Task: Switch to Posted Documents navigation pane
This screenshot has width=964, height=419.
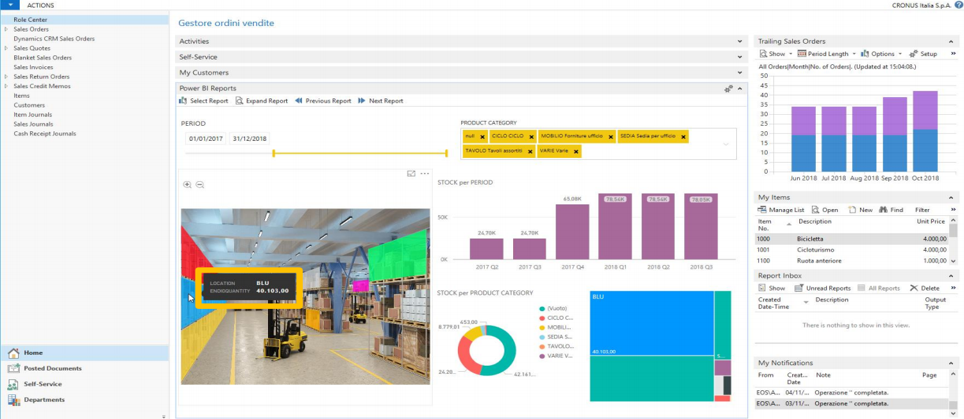Action: (52, 368)
